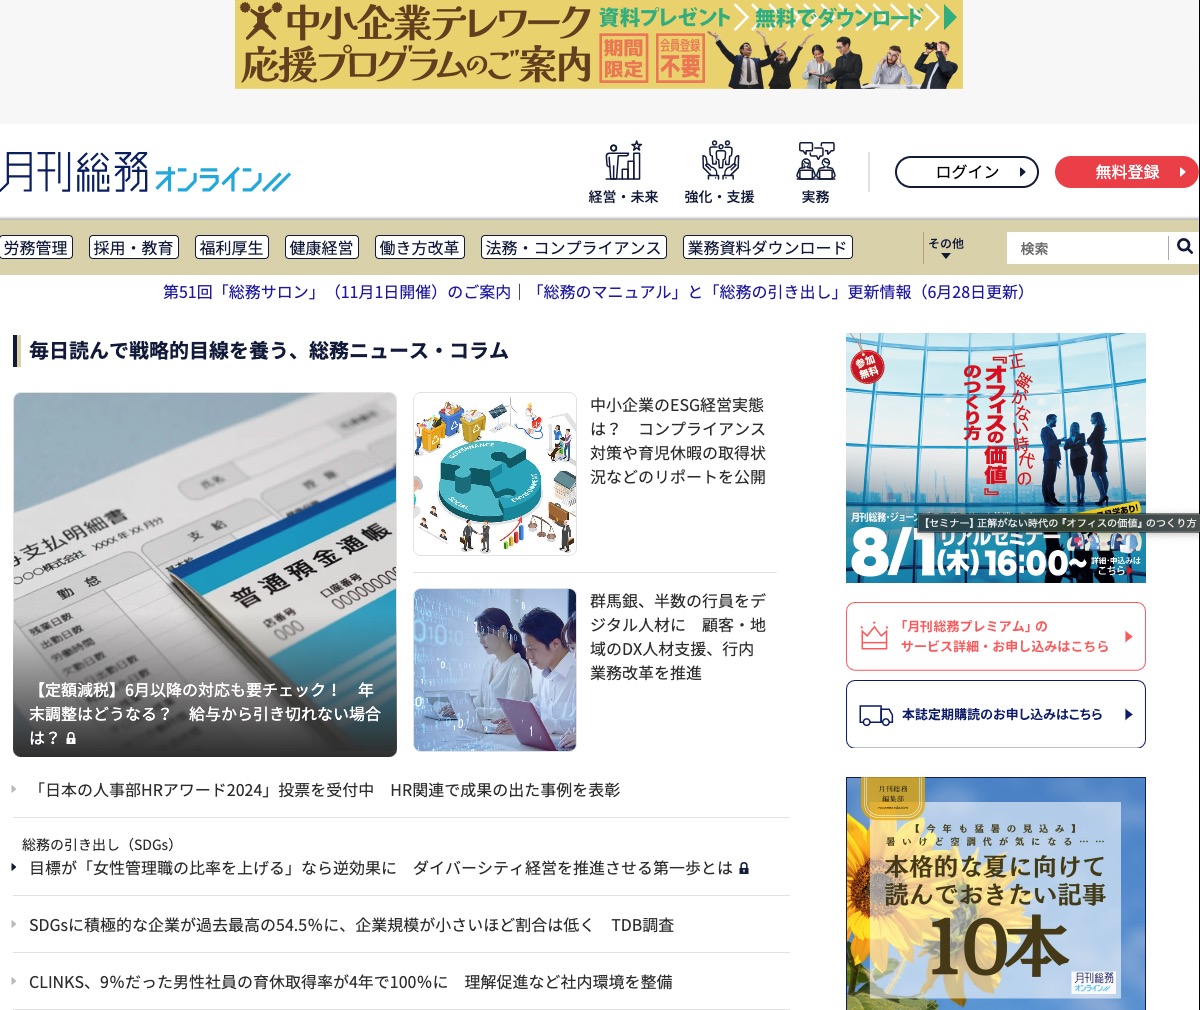Click the delivery truck subscription icon
Image resolution: width=1200 pixels, height=1010 pixels.
[878, 714]
